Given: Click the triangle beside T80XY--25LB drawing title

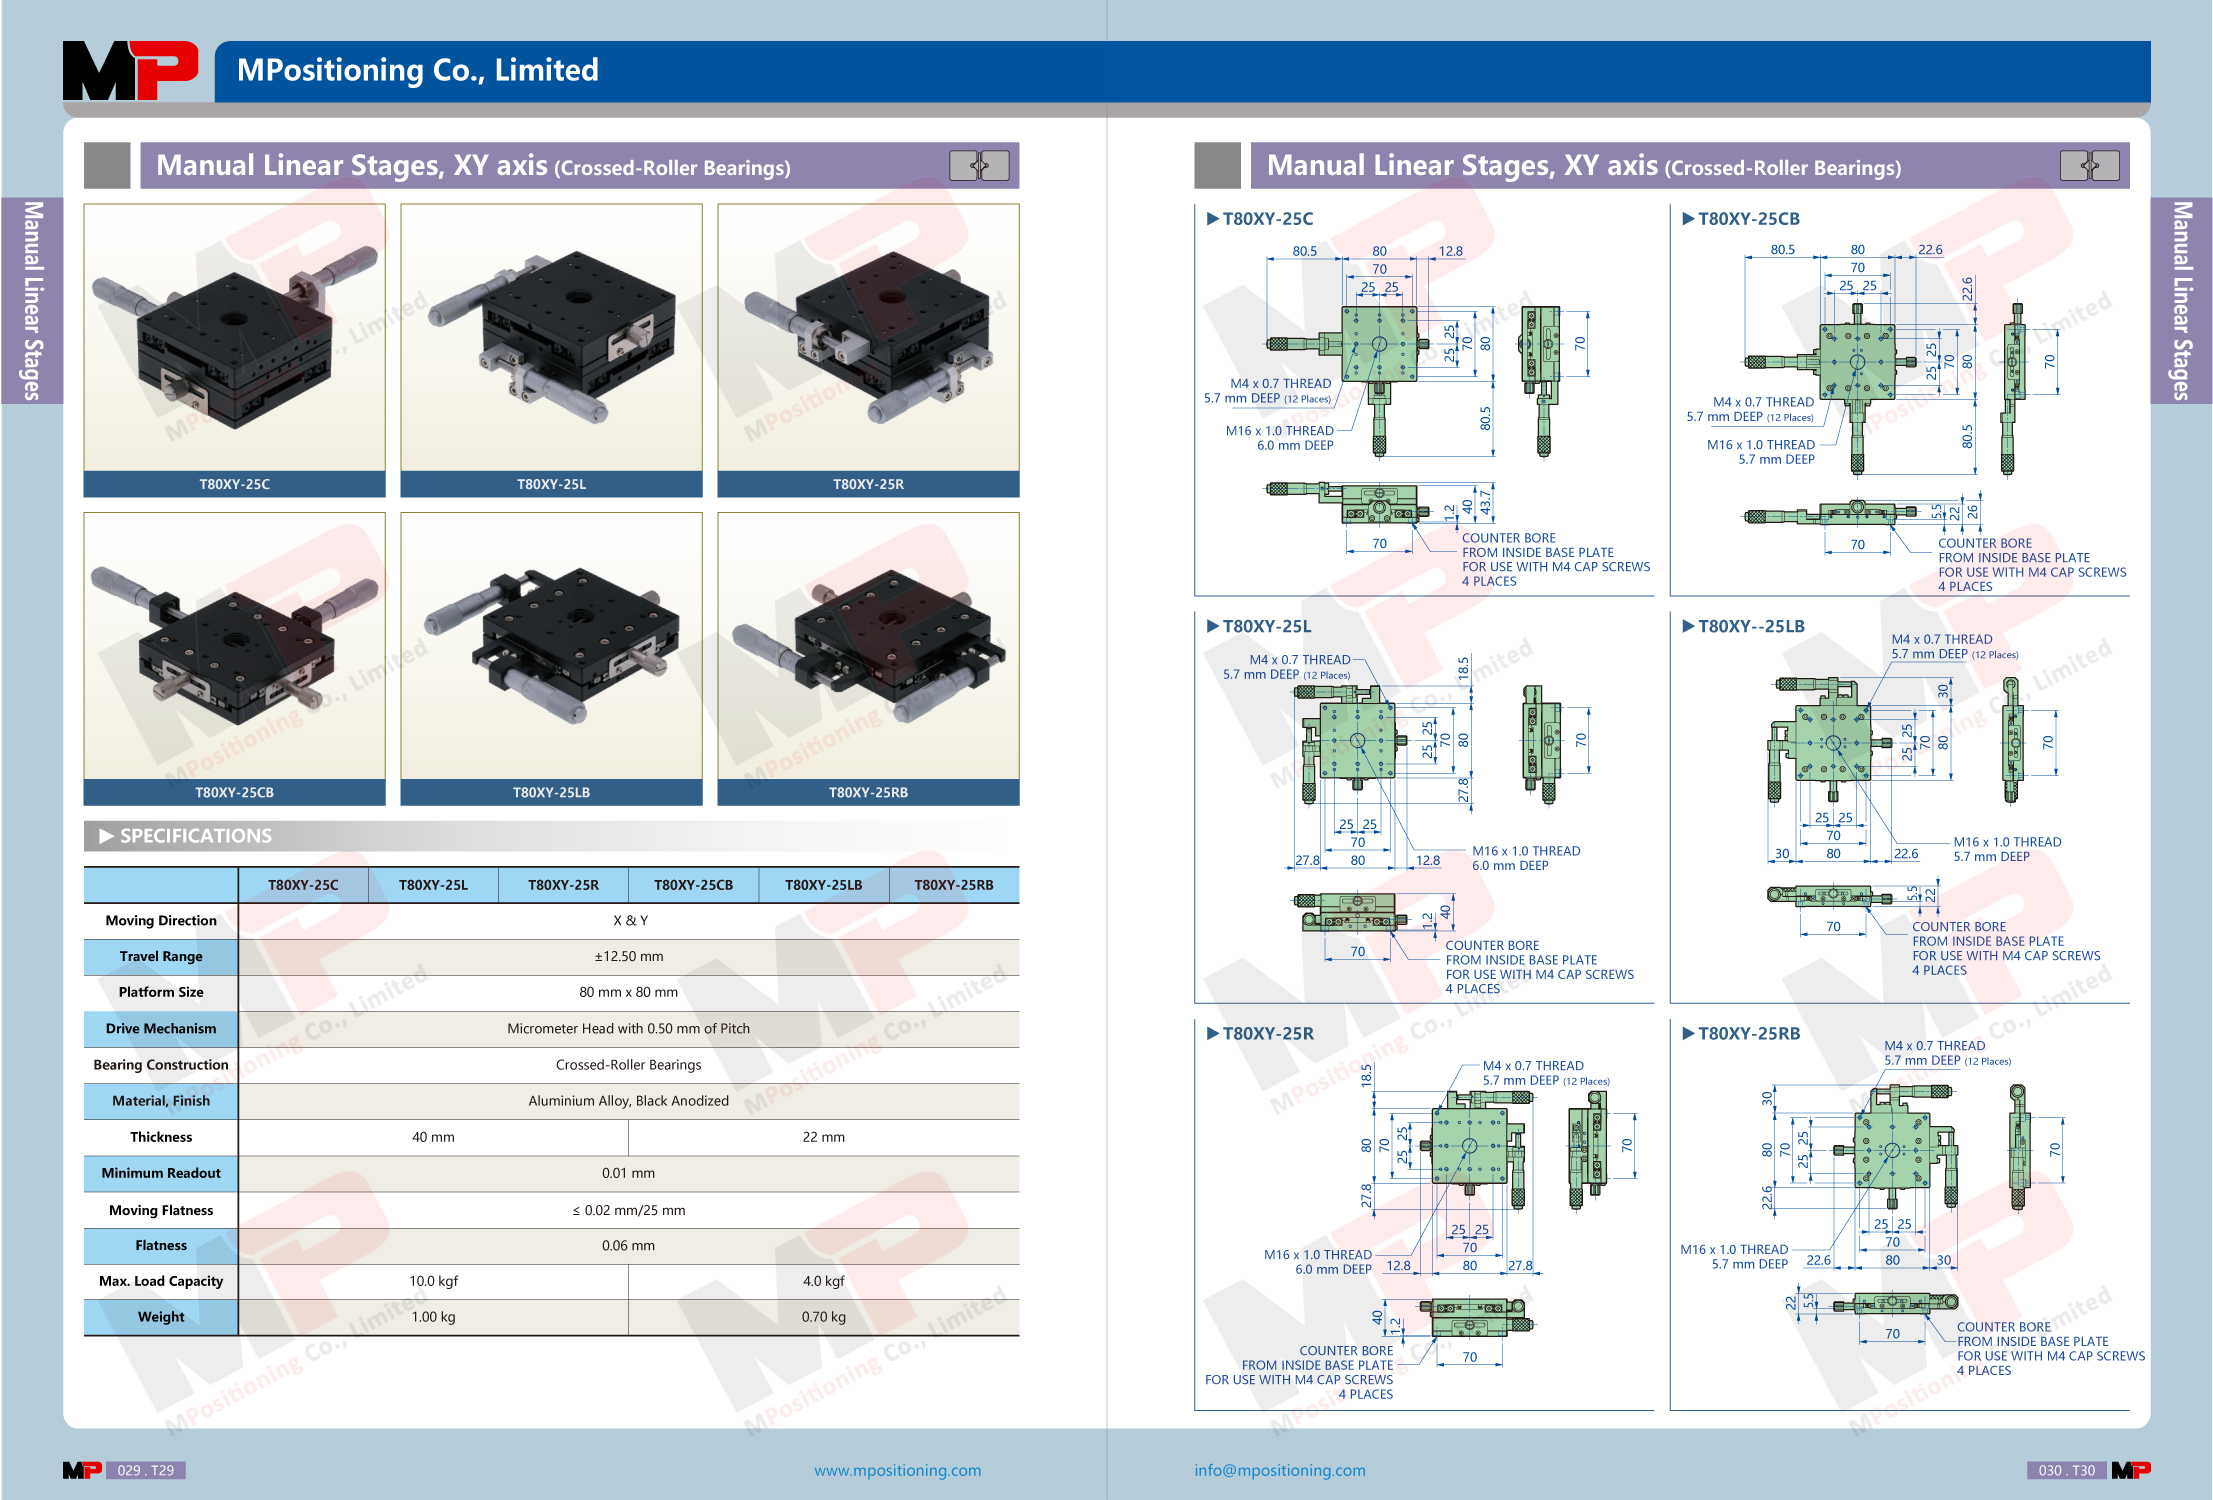Looking at the screenshot, I should pyautogui.click(x=1688, y=626).
